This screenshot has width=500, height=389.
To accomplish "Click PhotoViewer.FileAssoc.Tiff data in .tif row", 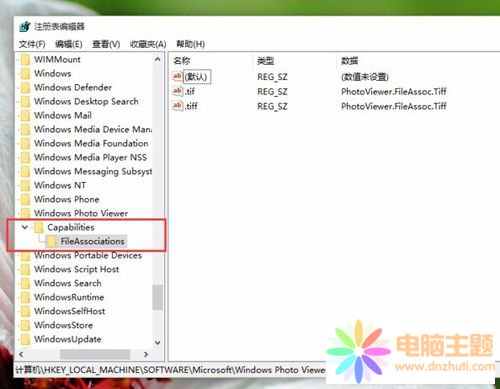I will [x=394, y=91].
